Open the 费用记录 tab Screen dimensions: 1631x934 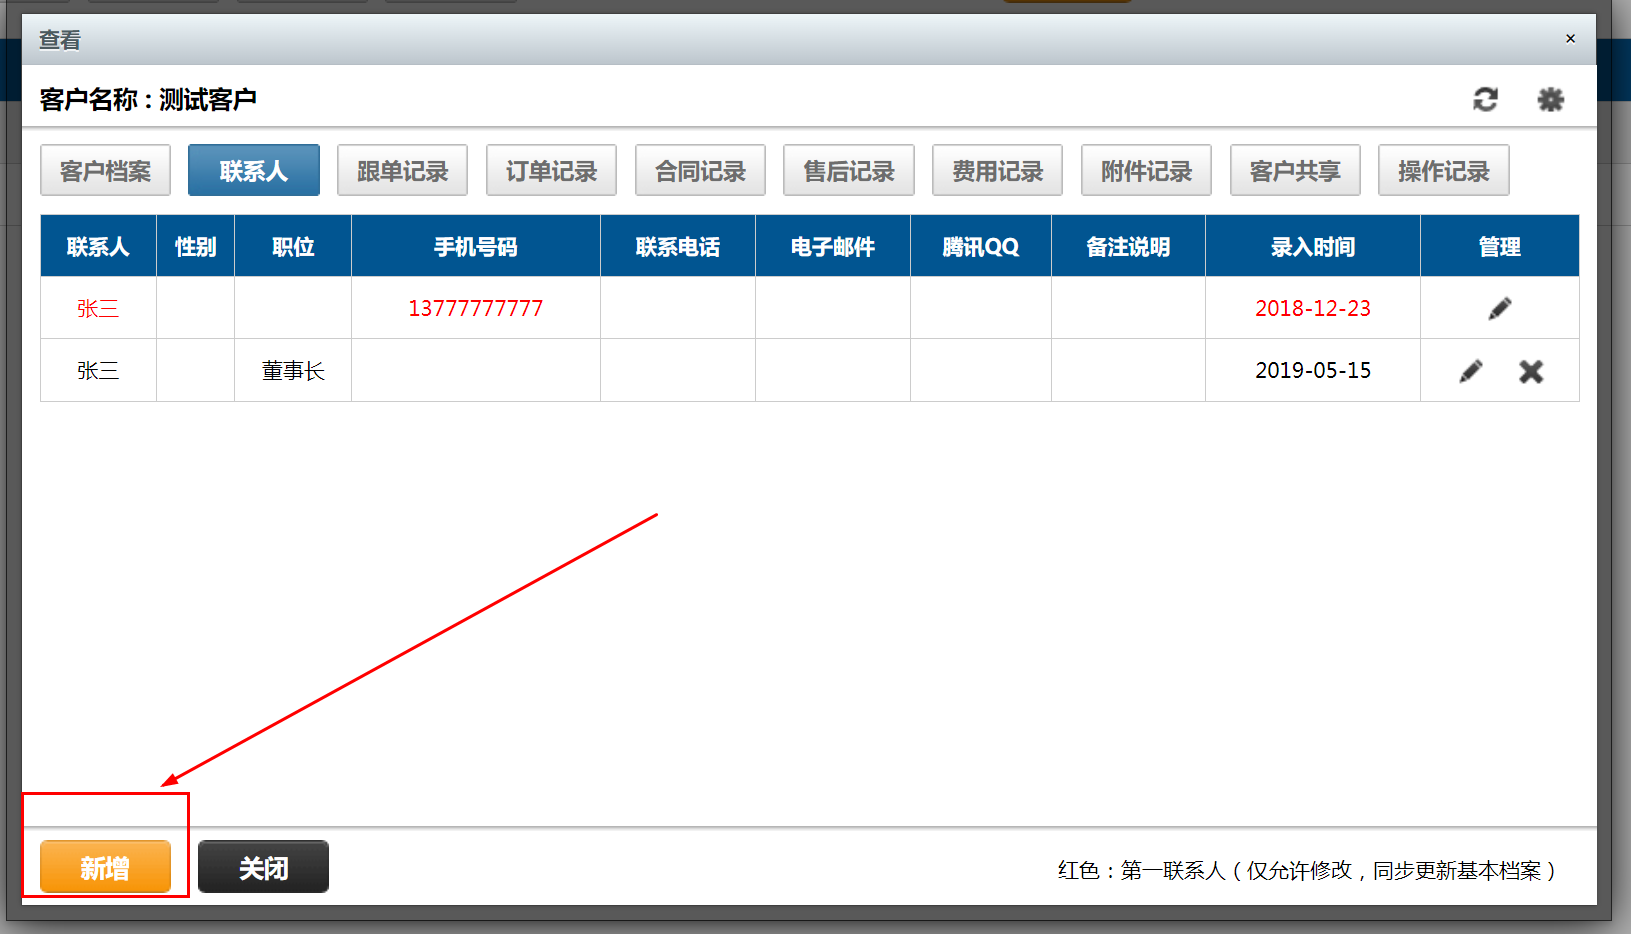997,171
